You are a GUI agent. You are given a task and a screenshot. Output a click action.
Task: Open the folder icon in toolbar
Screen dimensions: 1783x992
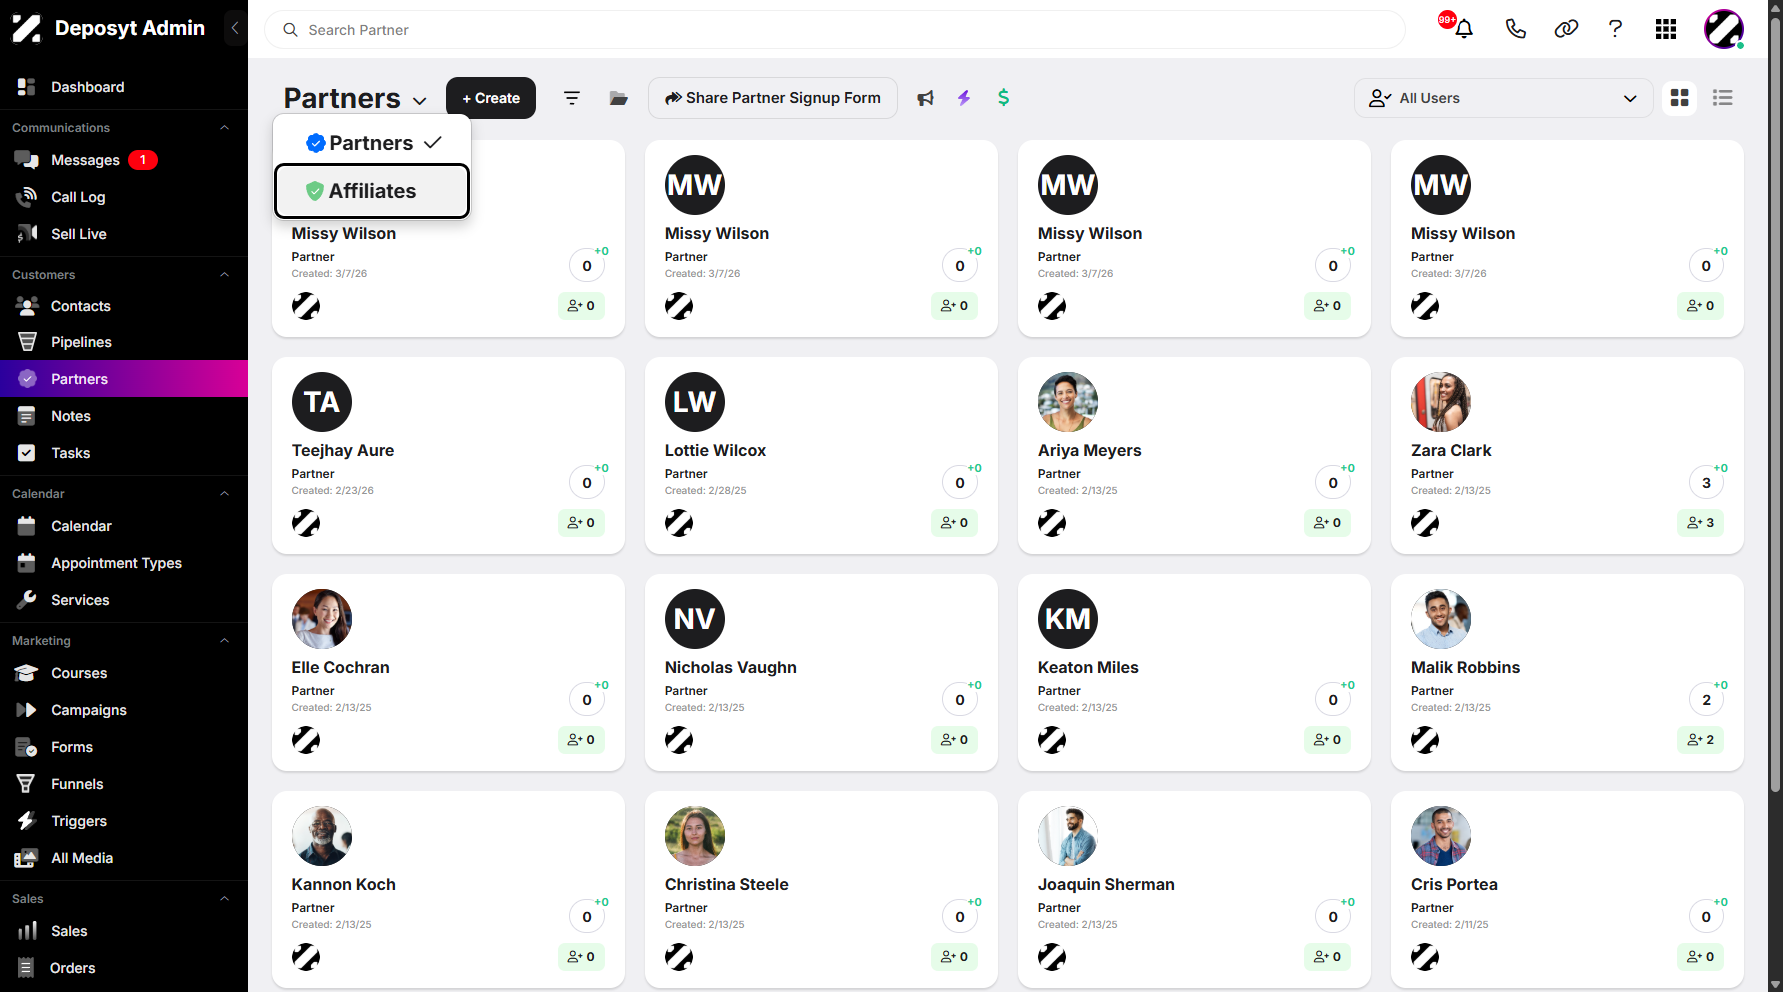pyautogui.click(x=618, y=98)
